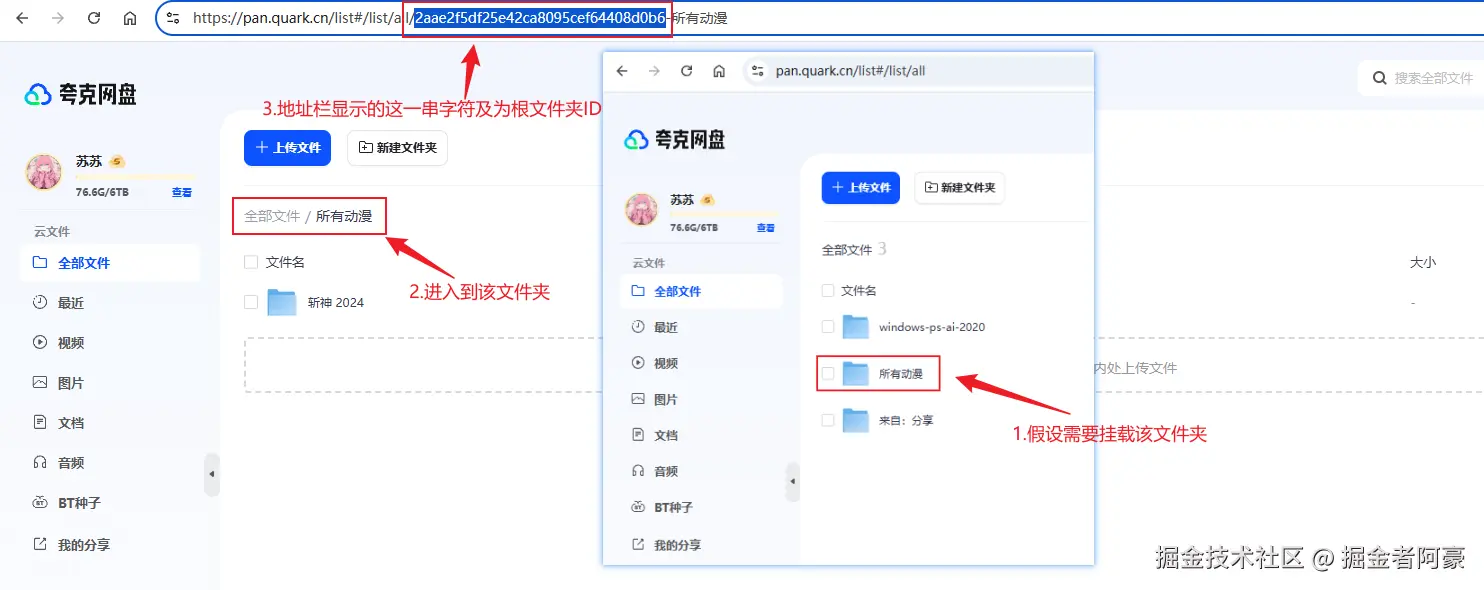Open the 所有动漫 folder icon
The image size is (1484, 590).
[x=856, y=373]
